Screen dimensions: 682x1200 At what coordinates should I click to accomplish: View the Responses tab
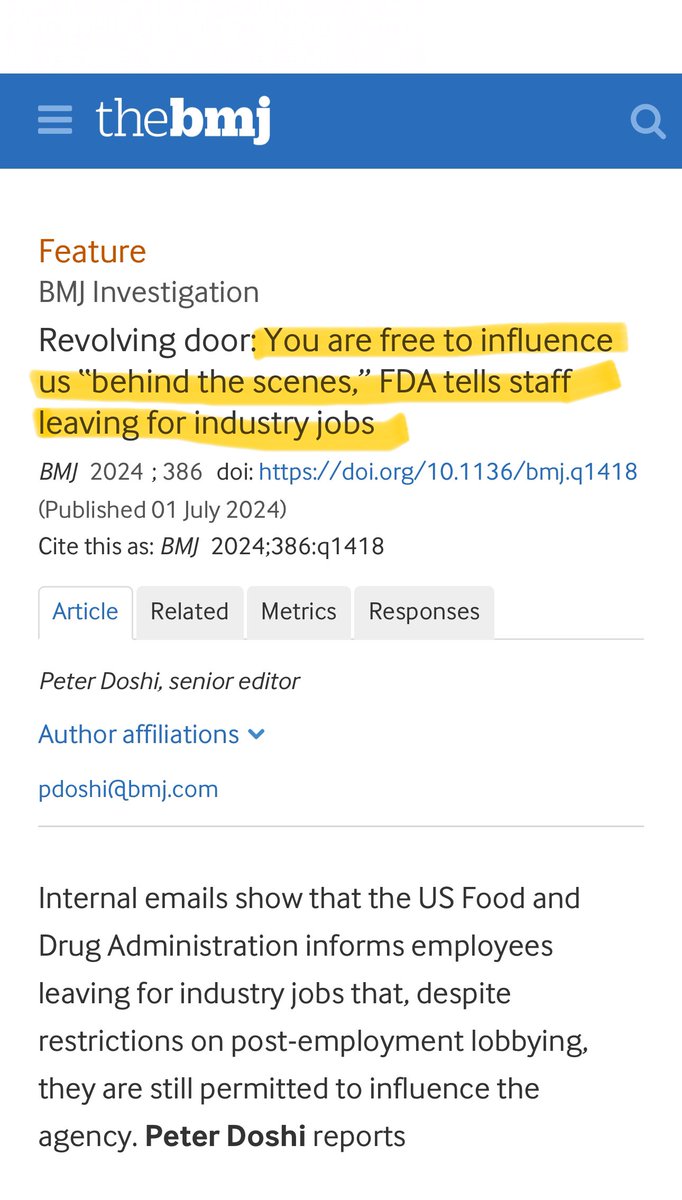pos(424,612)
